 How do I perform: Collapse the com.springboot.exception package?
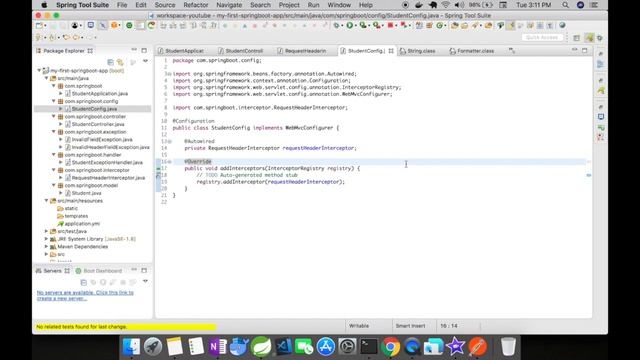point(53,132)
